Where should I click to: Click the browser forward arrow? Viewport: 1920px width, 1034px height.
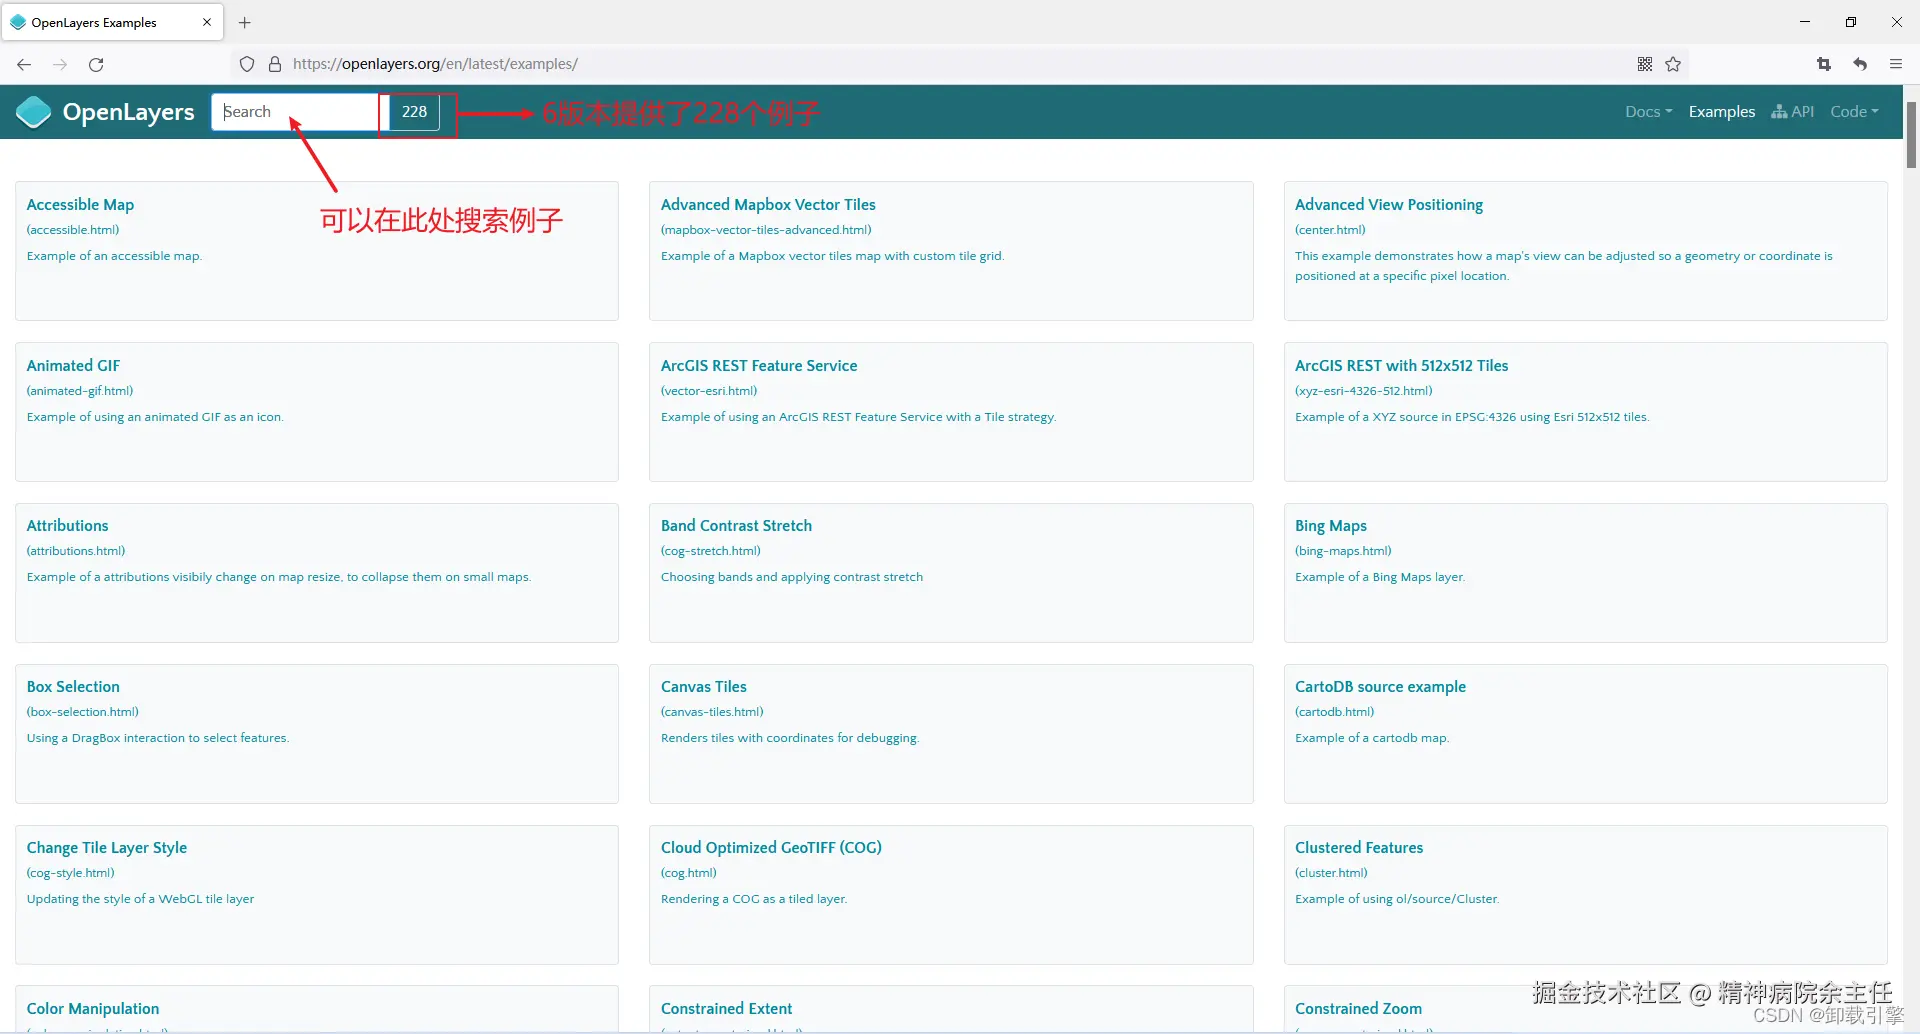60,64
